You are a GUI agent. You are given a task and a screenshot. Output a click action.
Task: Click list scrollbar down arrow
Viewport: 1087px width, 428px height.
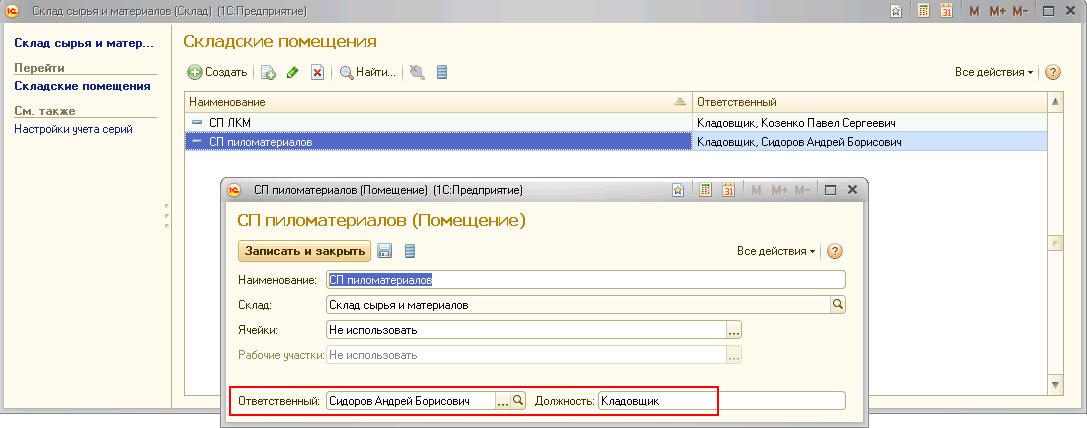1055,384
